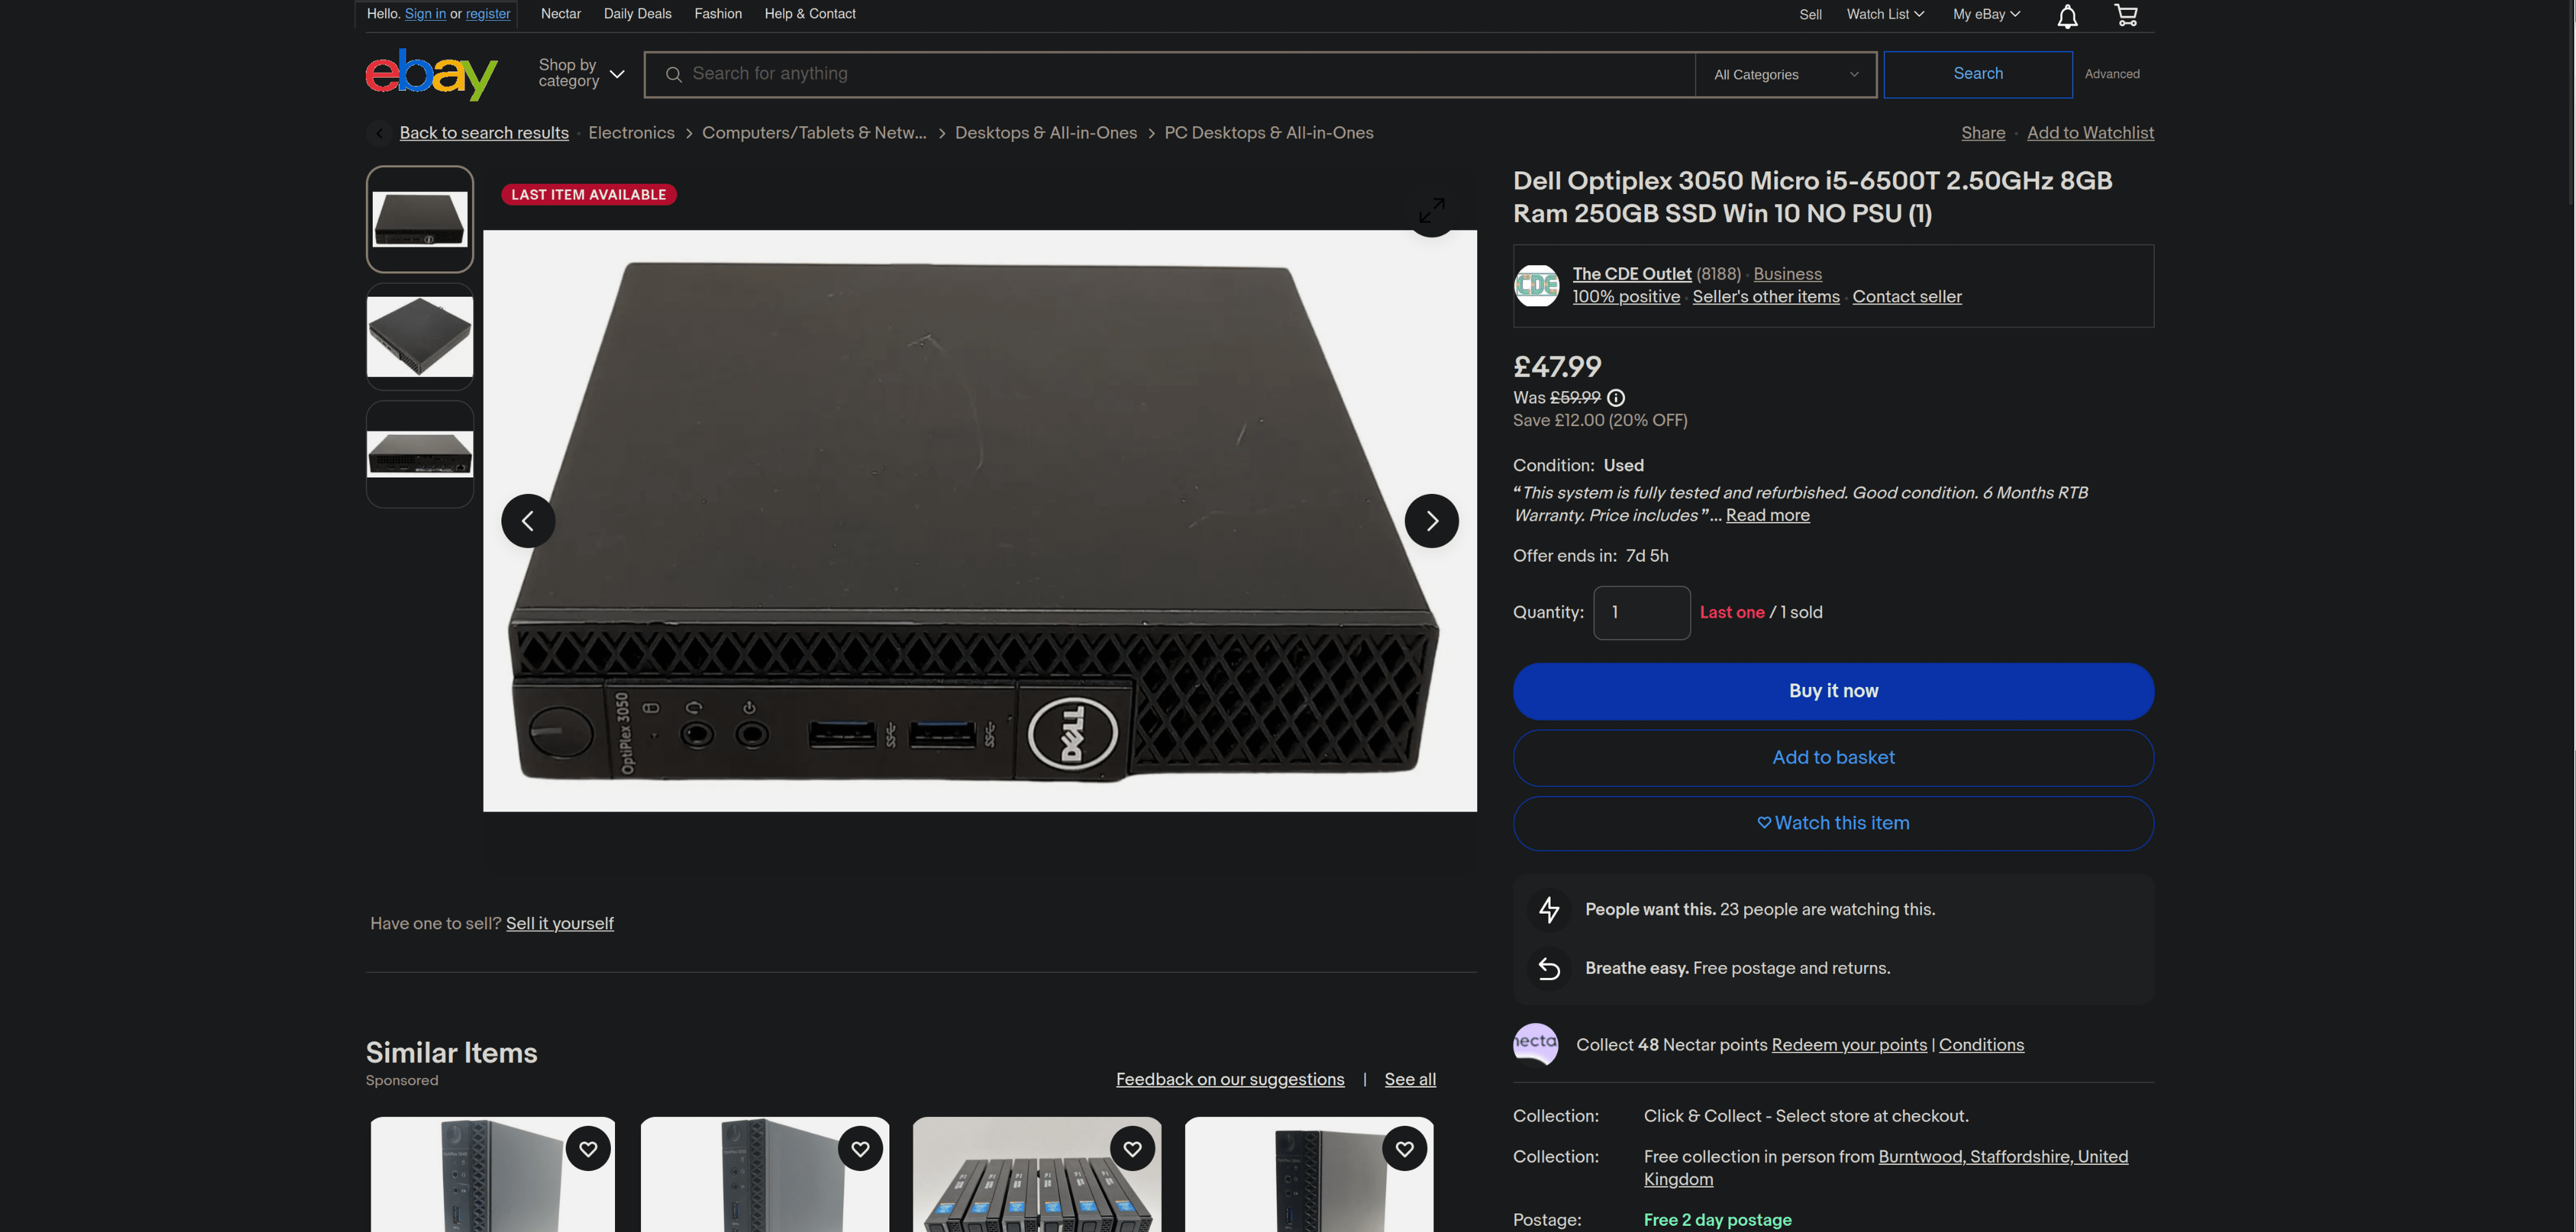Open Daily Deals menu item
2576x1232 pixels.
(638, 14)
